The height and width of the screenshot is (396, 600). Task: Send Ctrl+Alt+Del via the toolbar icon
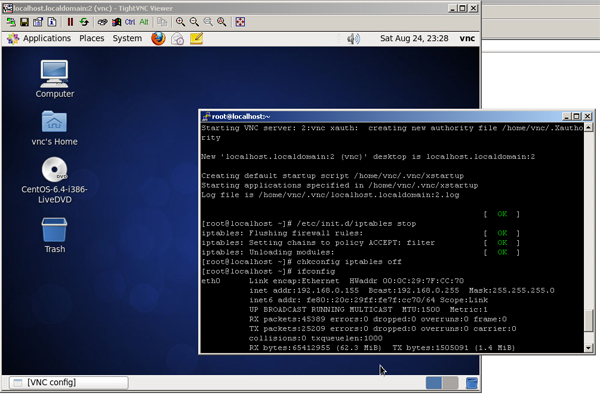pyautogui.click(x=102, y=22)
